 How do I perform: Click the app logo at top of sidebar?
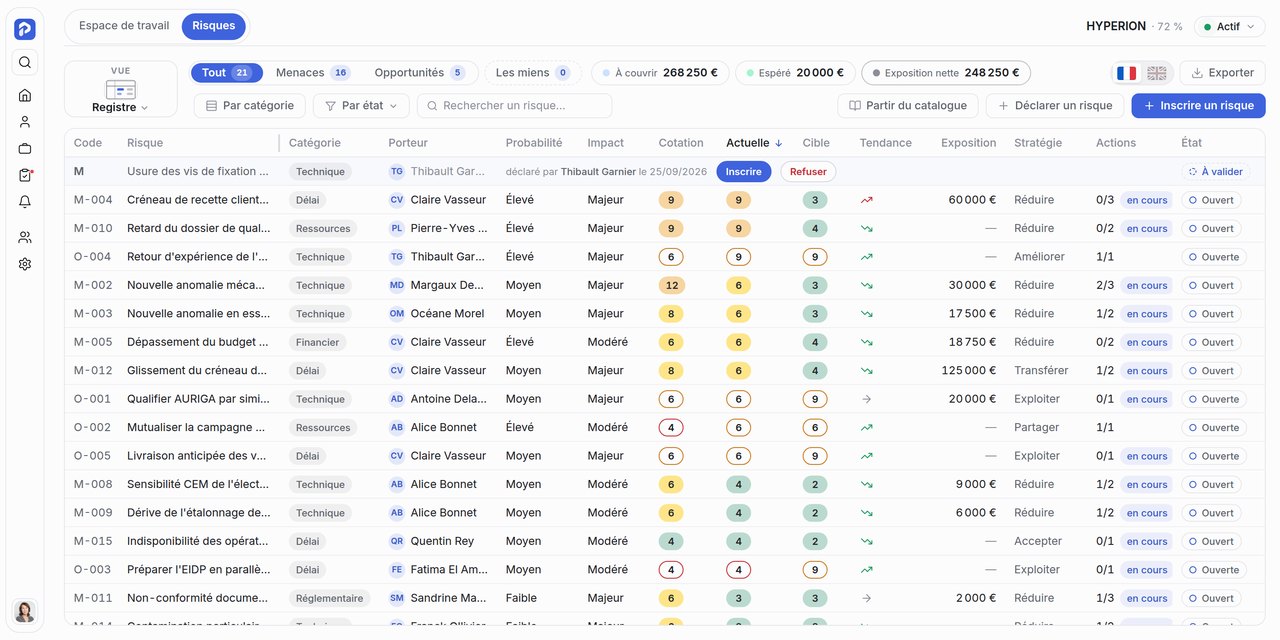pos(25,29)
